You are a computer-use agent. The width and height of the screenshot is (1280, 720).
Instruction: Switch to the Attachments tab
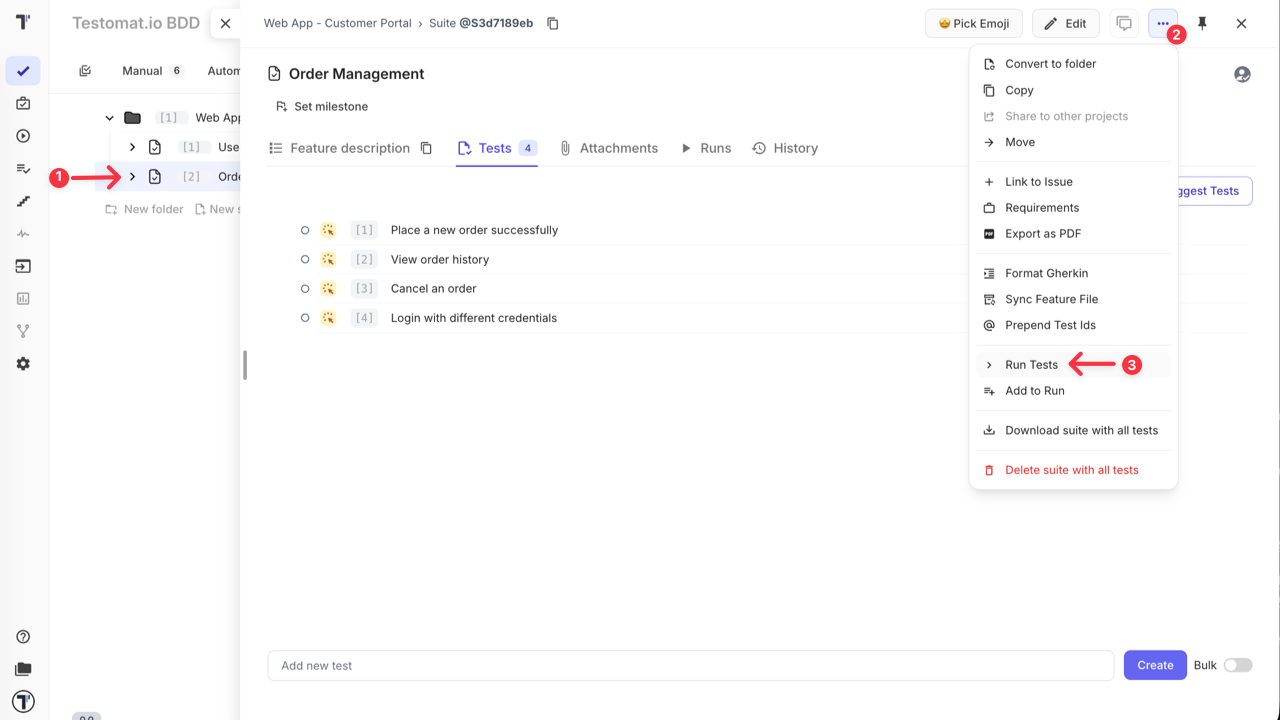point(608,148)
